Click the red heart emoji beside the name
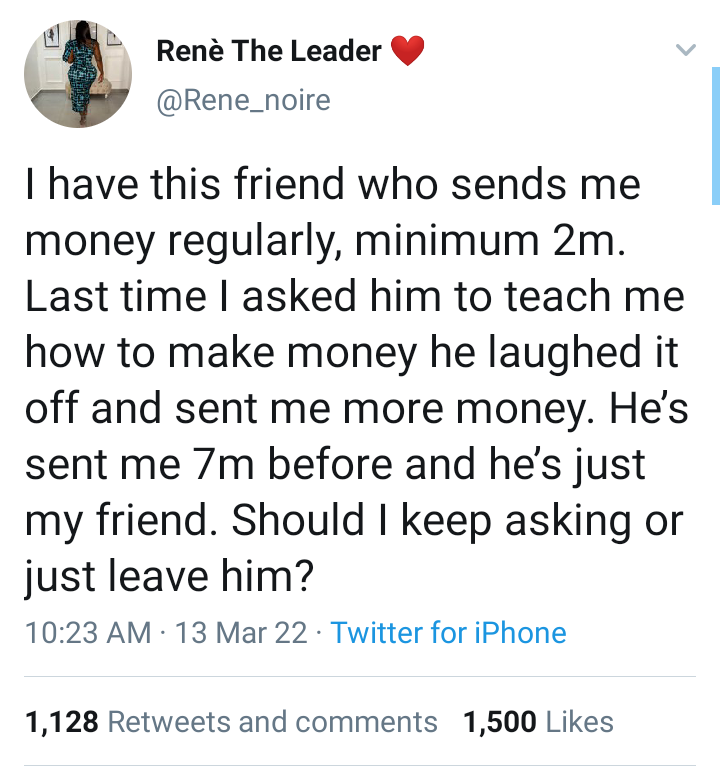The height and width of the screenshot is (773, 720). (x=407, y=51)
